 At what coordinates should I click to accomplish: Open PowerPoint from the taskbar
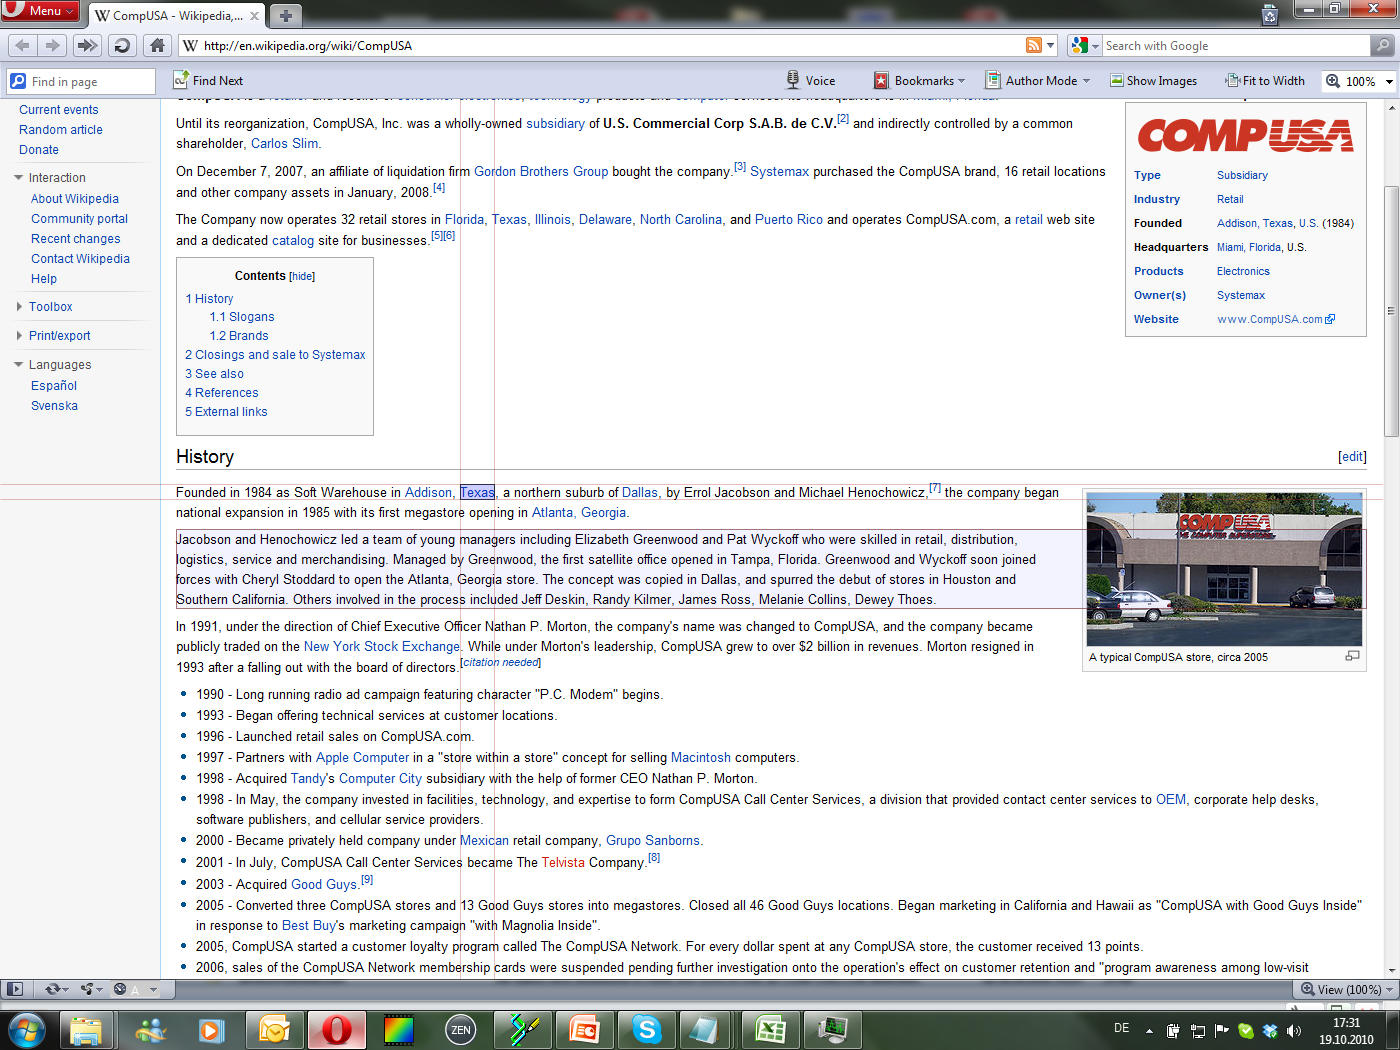click(585, 1030)
